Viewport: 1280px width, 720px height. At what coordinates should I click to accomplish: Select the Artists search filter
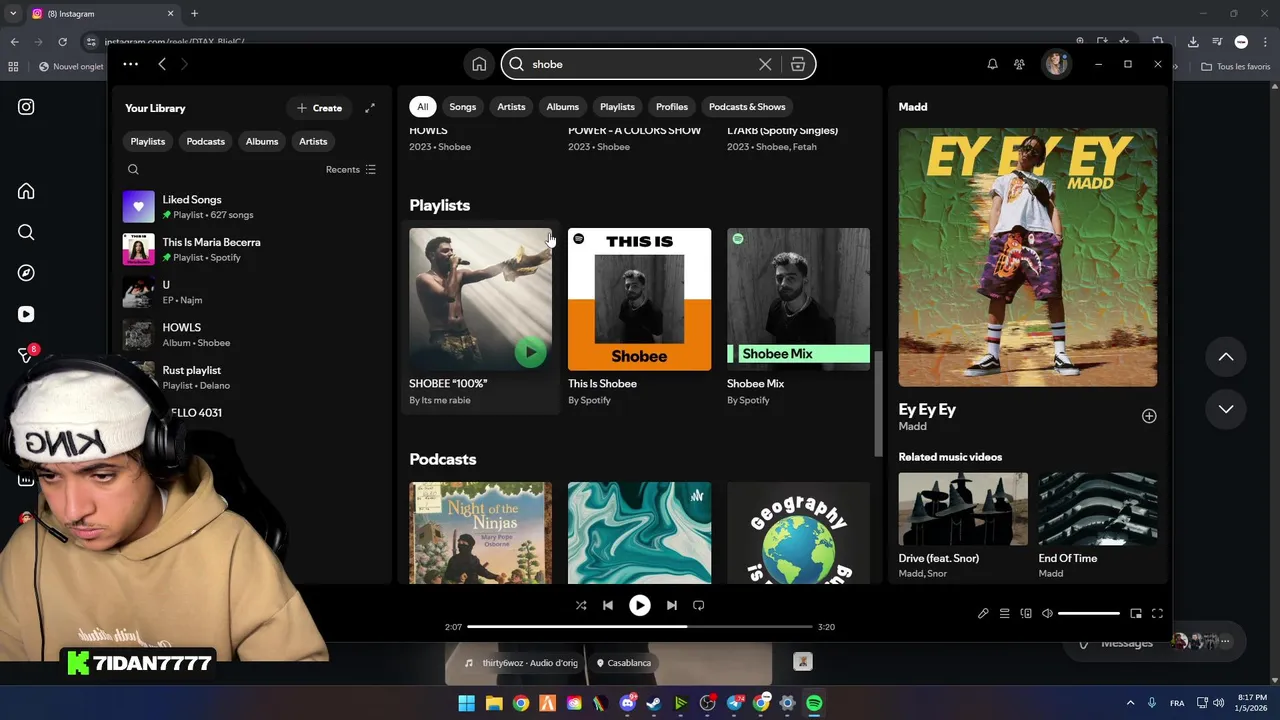click(511, 107)
